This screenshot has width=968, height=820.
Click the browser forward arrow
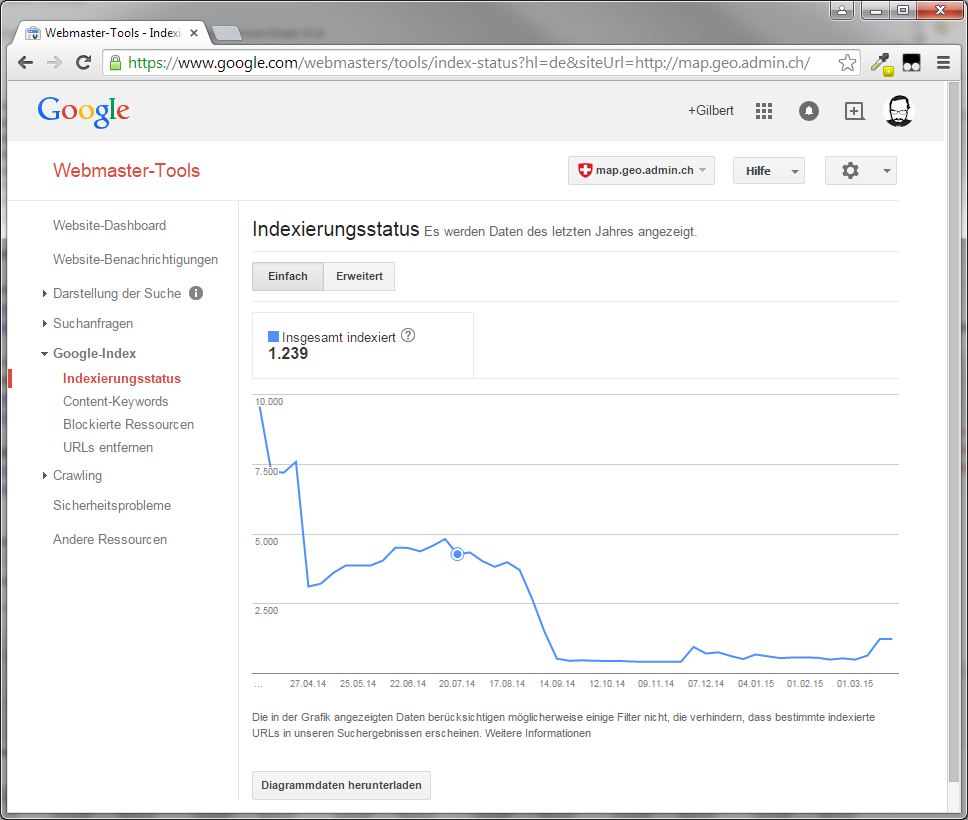pyautogui.click(x=54, y=62)
